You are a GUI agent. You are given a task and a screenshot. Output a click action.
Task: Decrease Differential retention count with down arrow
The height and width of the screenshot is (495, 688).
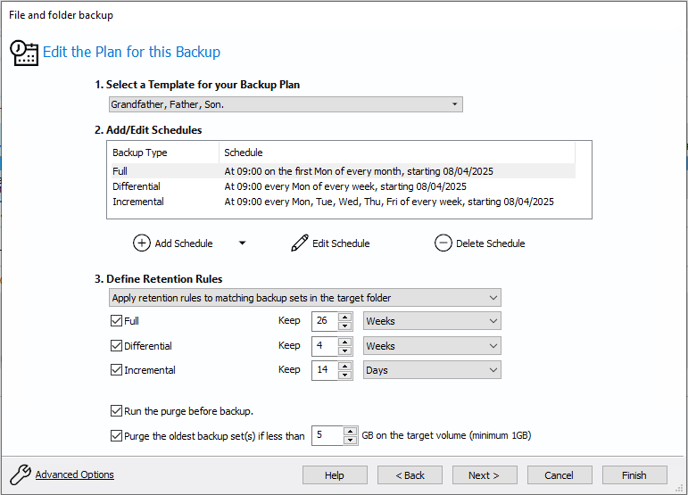(345, 350)
